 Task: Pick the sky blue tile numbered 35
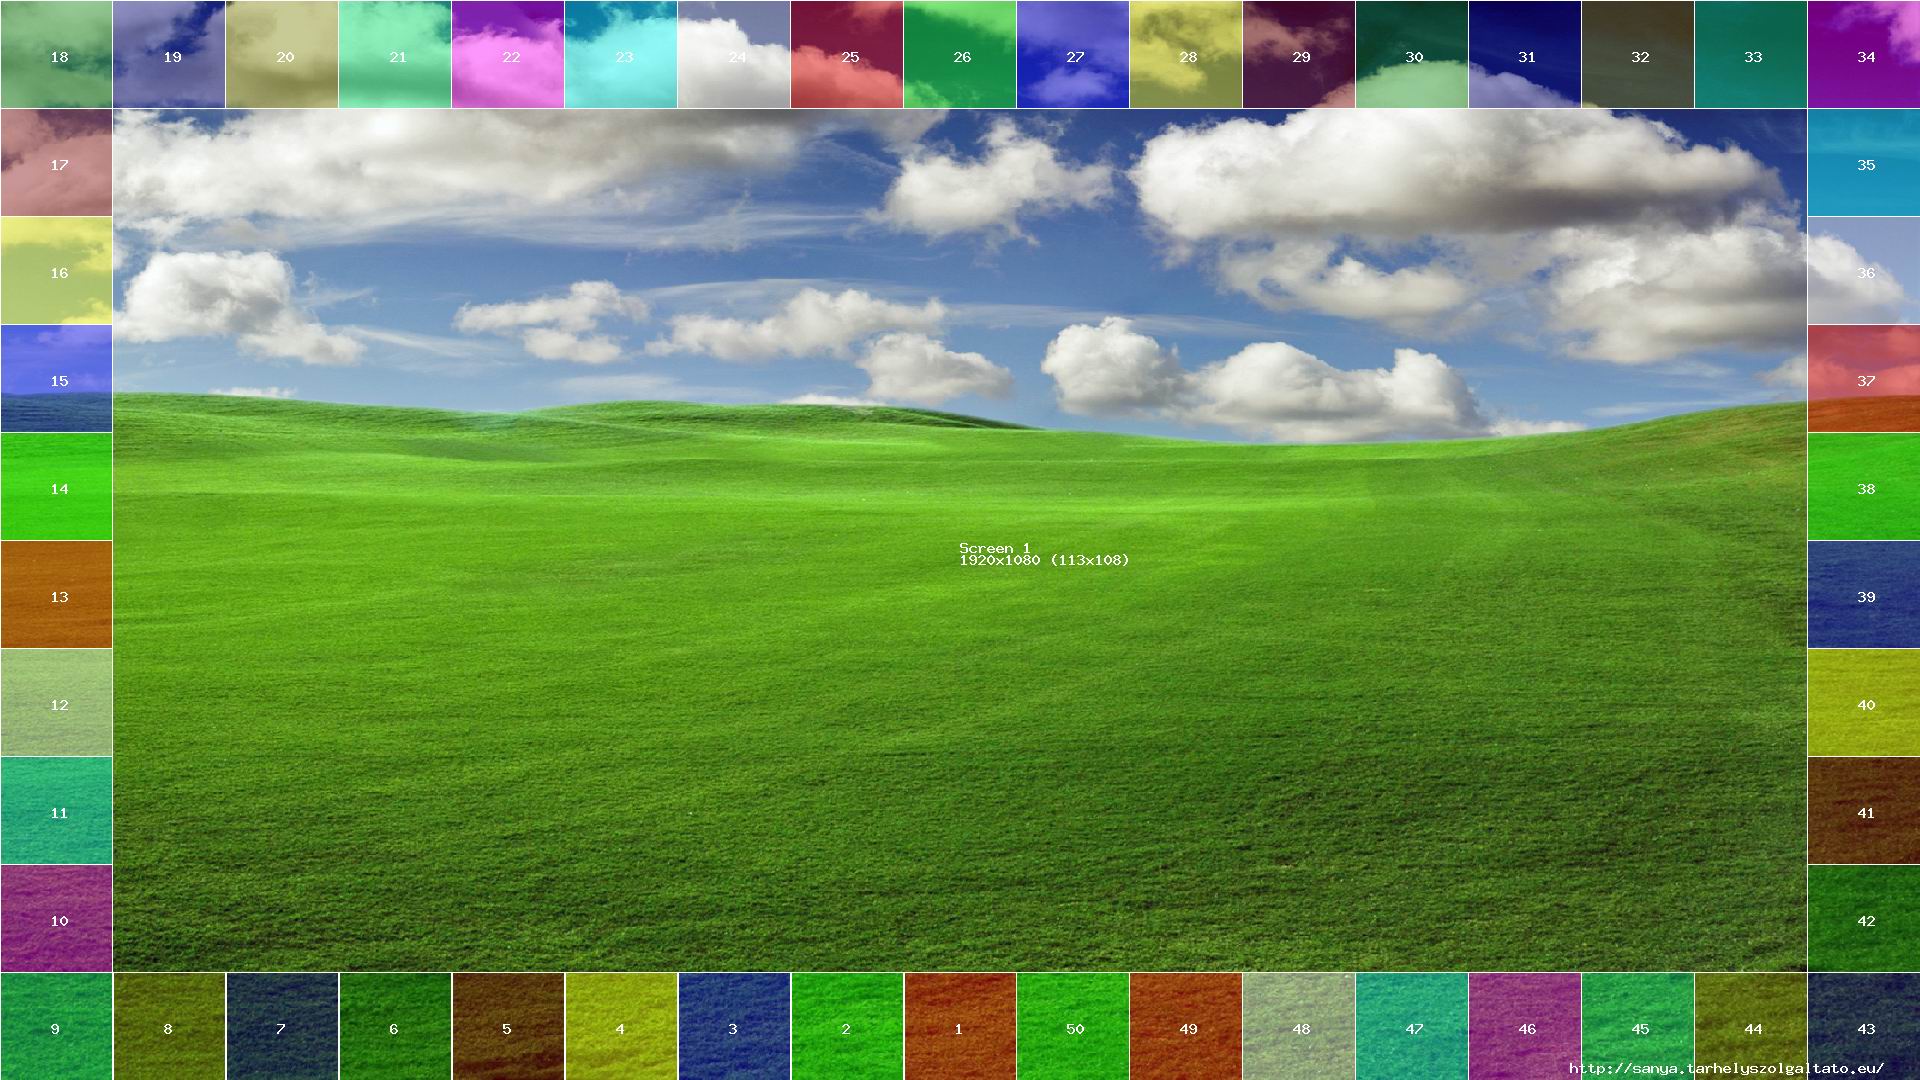pos(1864,162)
